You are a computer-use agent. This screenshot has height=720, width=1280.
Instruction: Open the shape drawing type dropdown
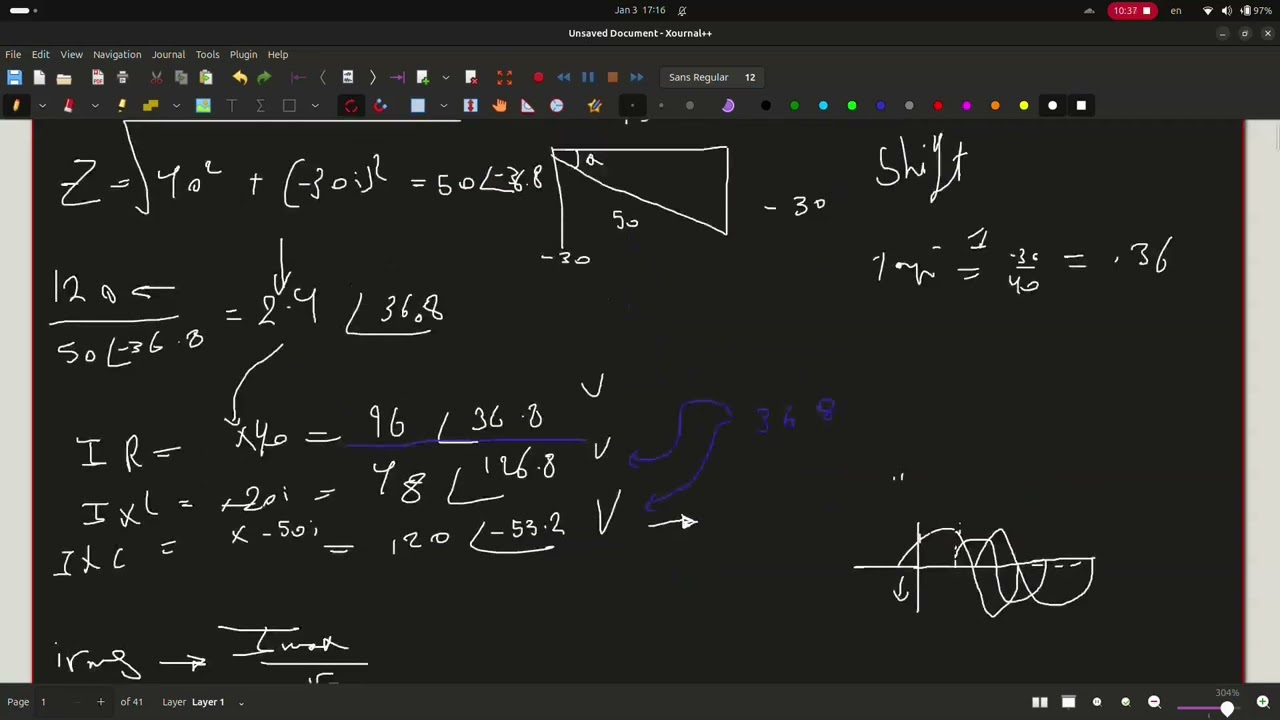[x=315, y=105]
